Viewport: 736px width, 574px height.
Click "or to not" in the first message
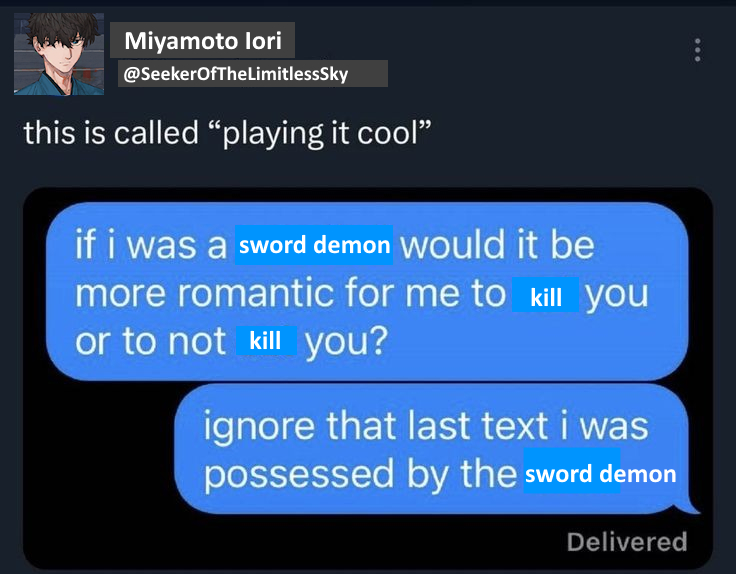(150, 341)
